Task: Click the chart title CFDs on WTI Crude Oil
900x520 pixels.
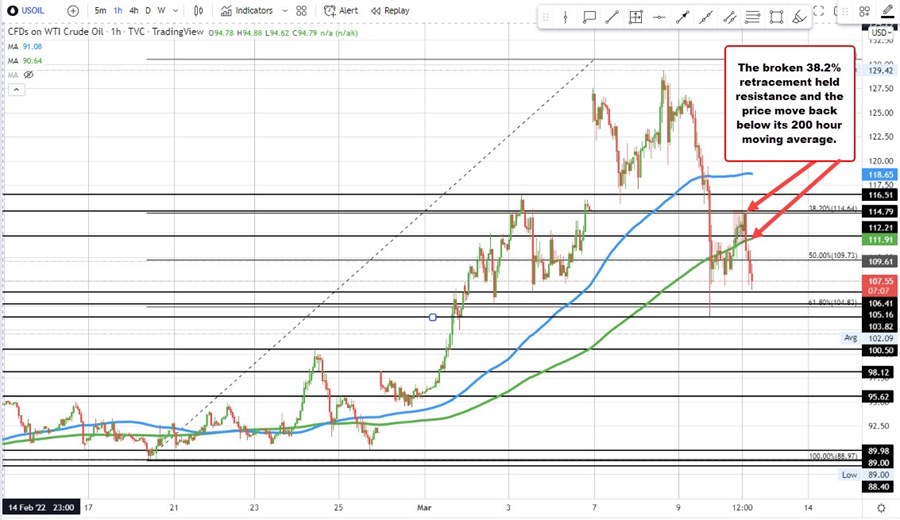Action: (x=56, y=32)
